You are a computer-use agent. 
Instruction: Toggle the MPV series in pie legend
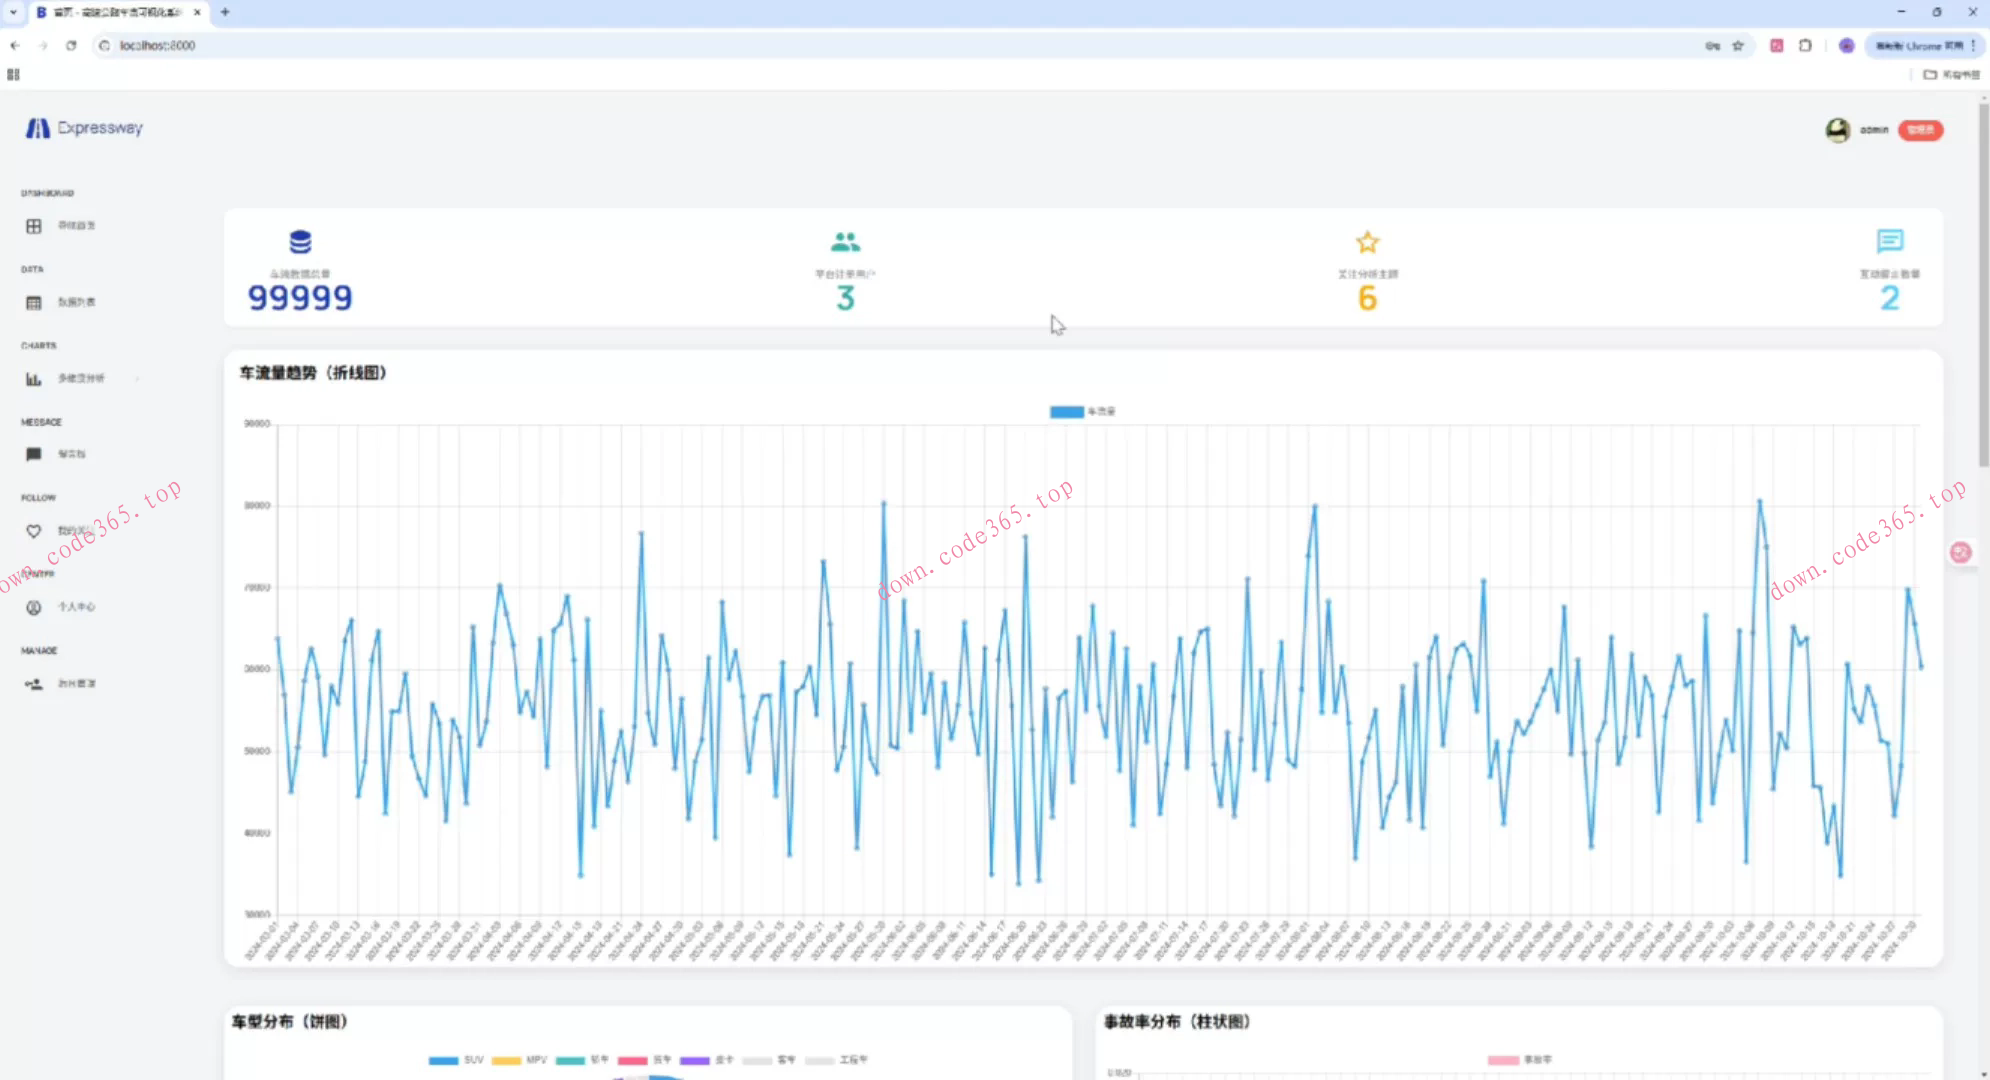[x=507, y=1060]
